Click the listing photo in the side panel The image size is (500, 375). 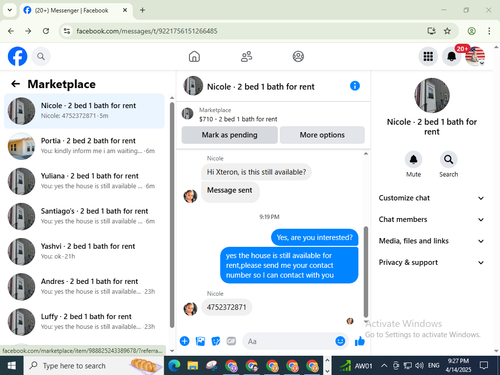[x=432, y=95]
